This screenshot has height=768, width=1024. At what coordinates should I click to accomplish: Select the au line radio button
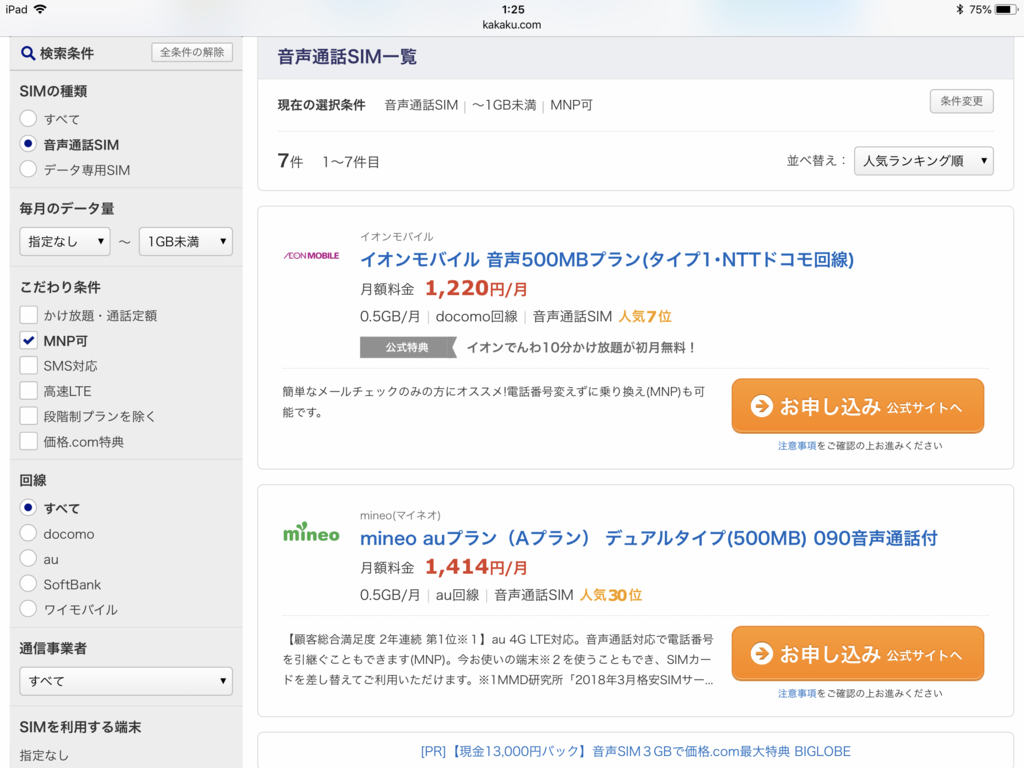tap(28, 558)
